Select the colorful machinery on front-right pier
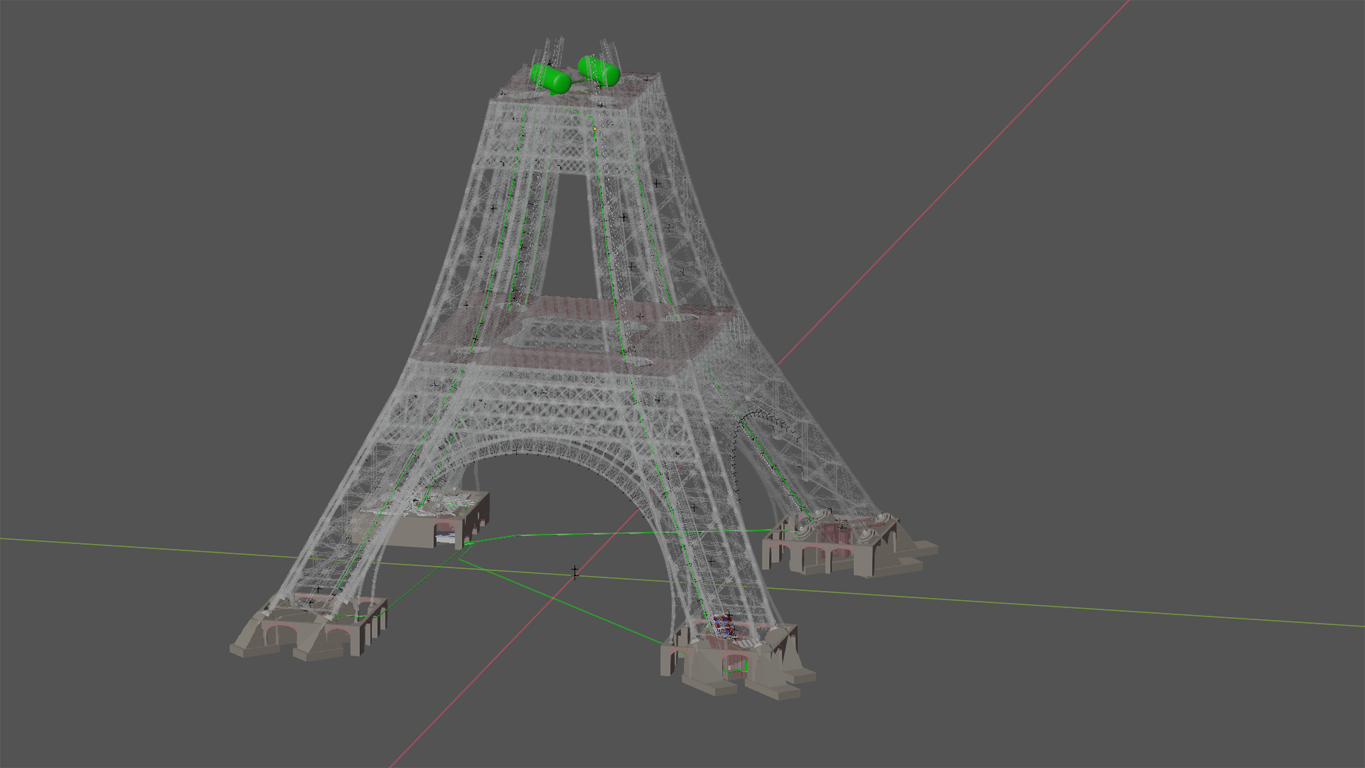This screenshot has width=1365, height=768. coord(724,628)
